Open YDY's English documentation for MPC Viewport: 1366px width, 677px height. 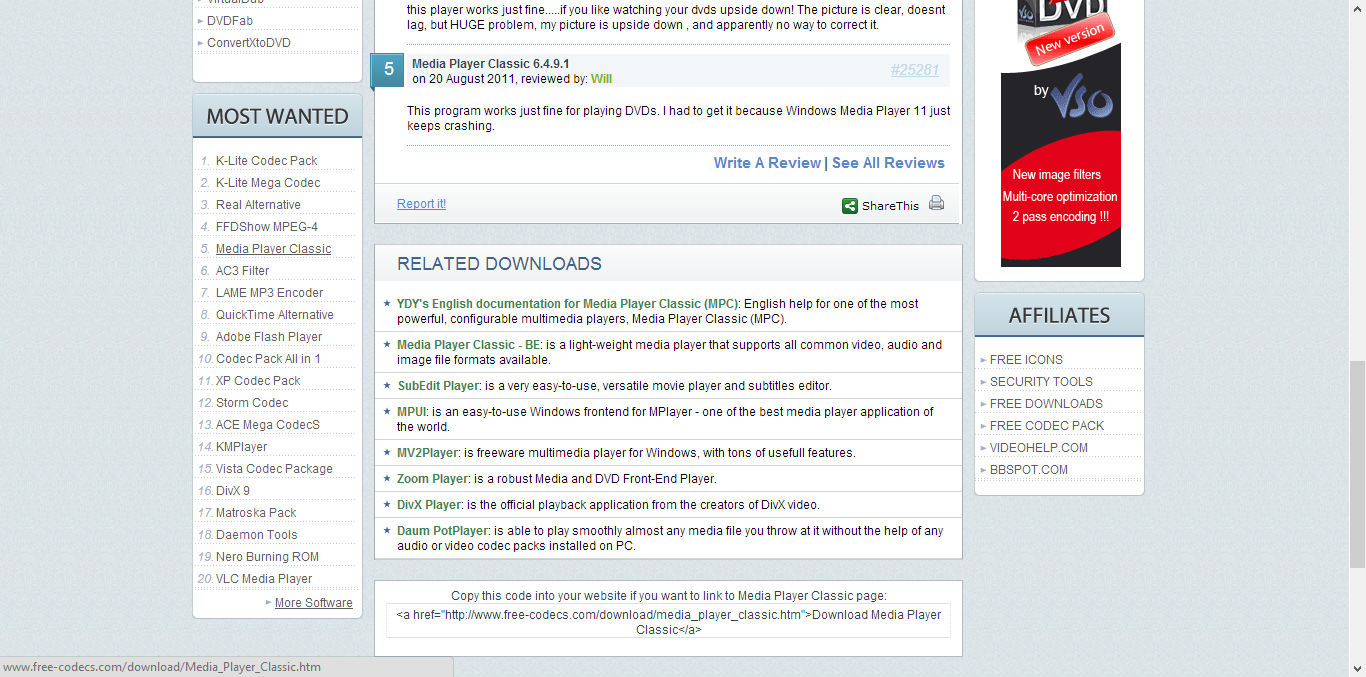(567, 304)
